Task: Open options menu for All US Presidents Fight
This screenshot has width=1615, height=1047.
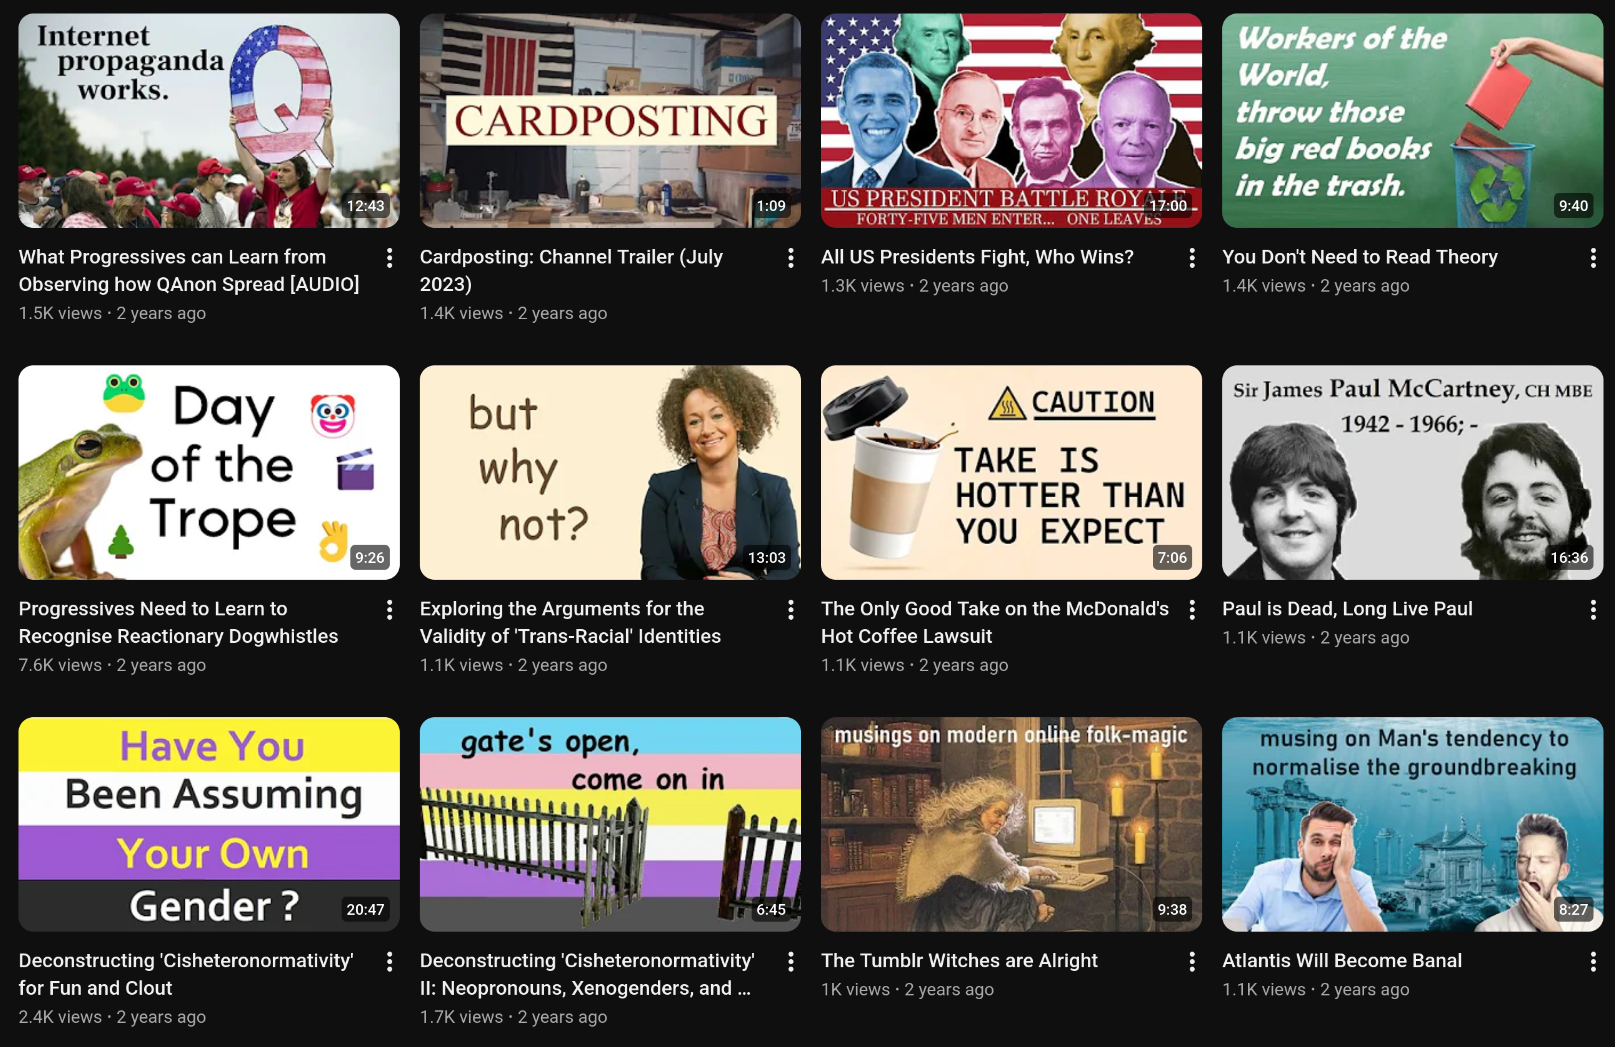Action: coord(1191,258)
